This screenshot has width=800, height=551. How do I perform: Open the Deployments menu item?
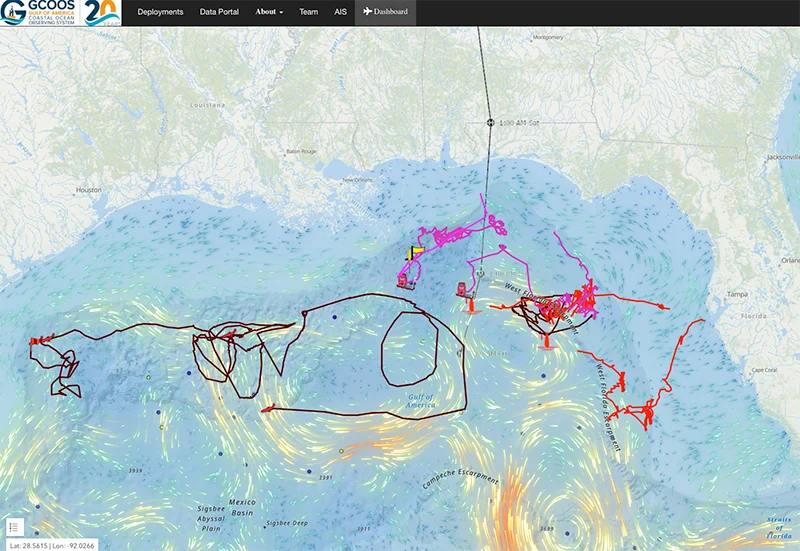tap(160, 12)
